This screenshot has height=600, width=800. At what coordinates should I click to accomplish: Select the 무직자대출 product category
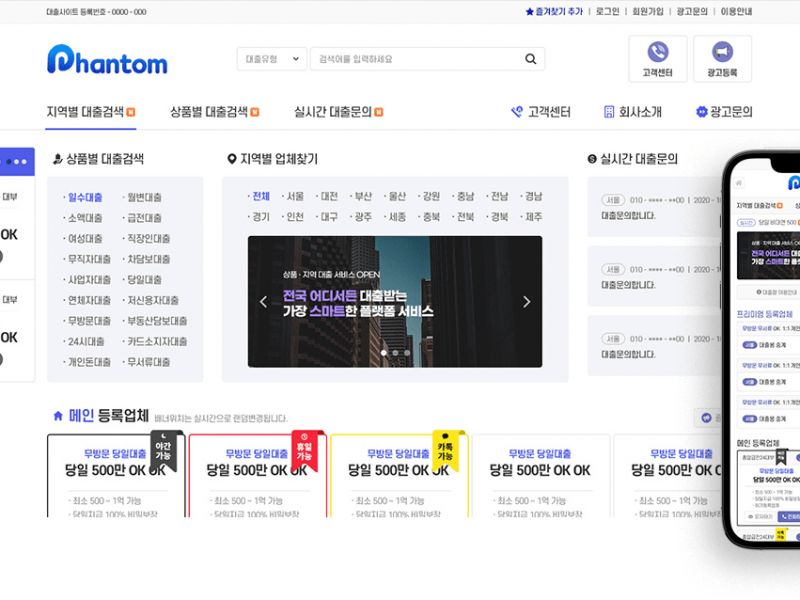(x=89, y=259)
